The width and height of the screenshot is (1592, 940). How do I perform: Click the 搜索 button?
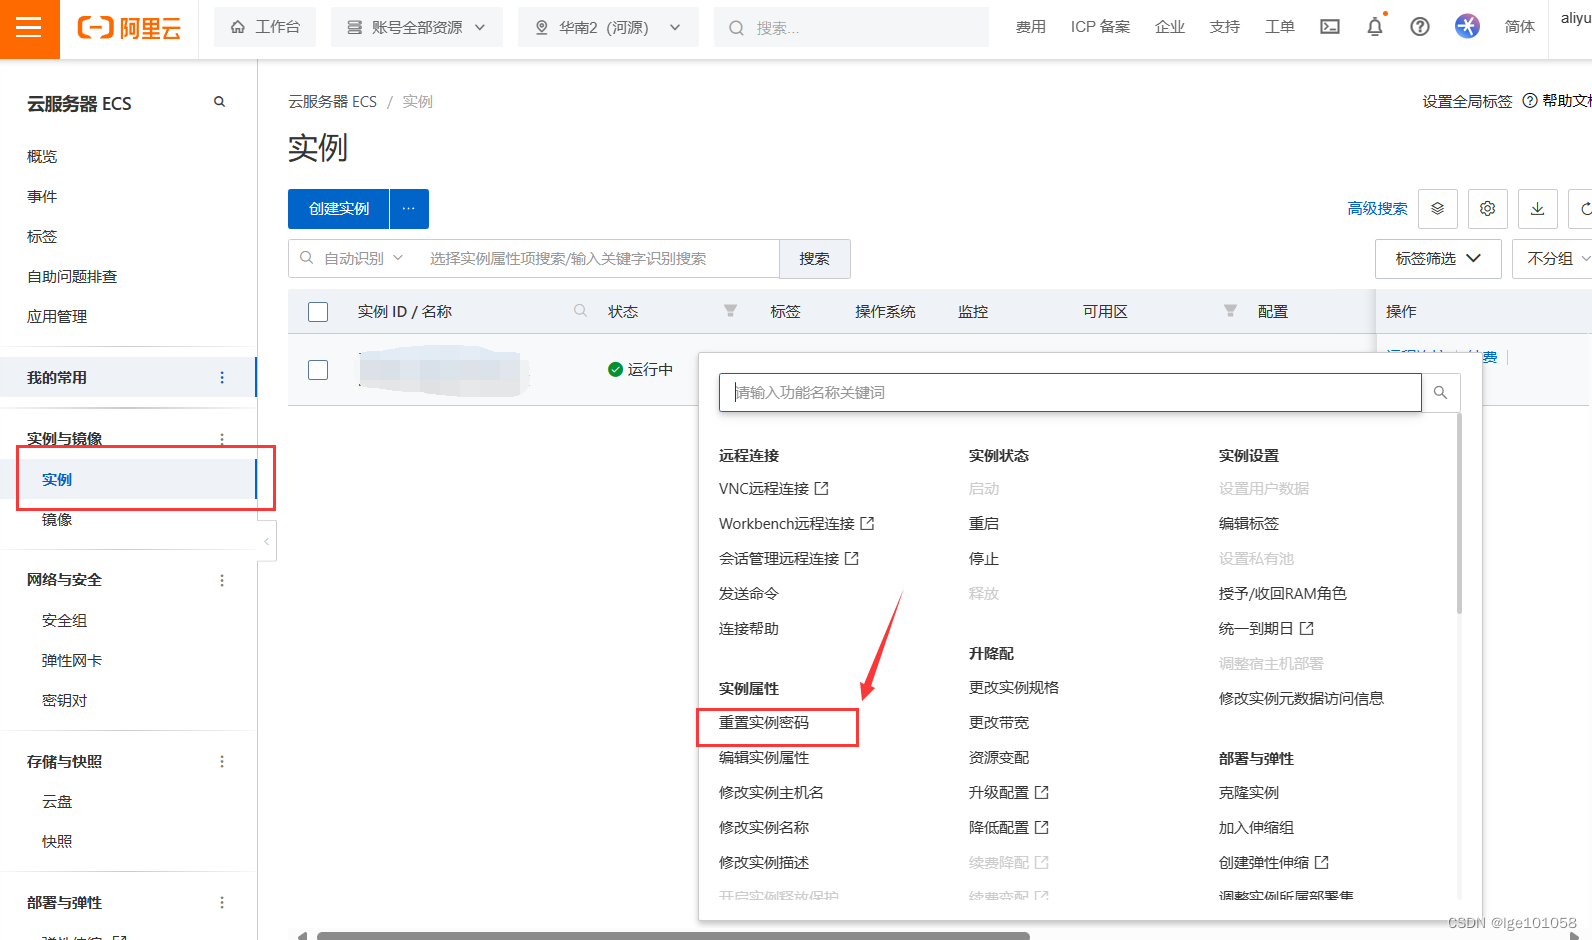point(815,258)
